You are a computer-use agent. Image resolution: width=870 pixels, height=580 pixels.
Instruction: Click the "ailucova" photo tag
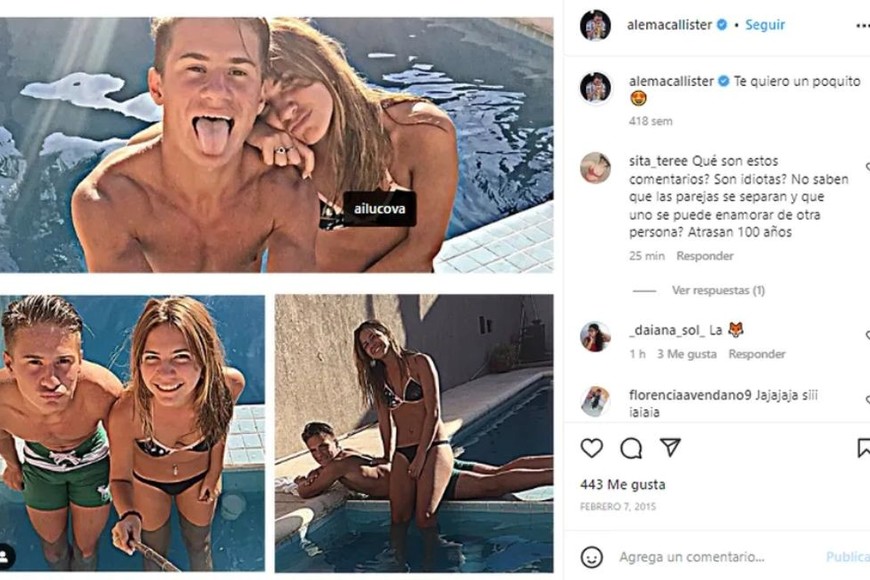[379, 209]
